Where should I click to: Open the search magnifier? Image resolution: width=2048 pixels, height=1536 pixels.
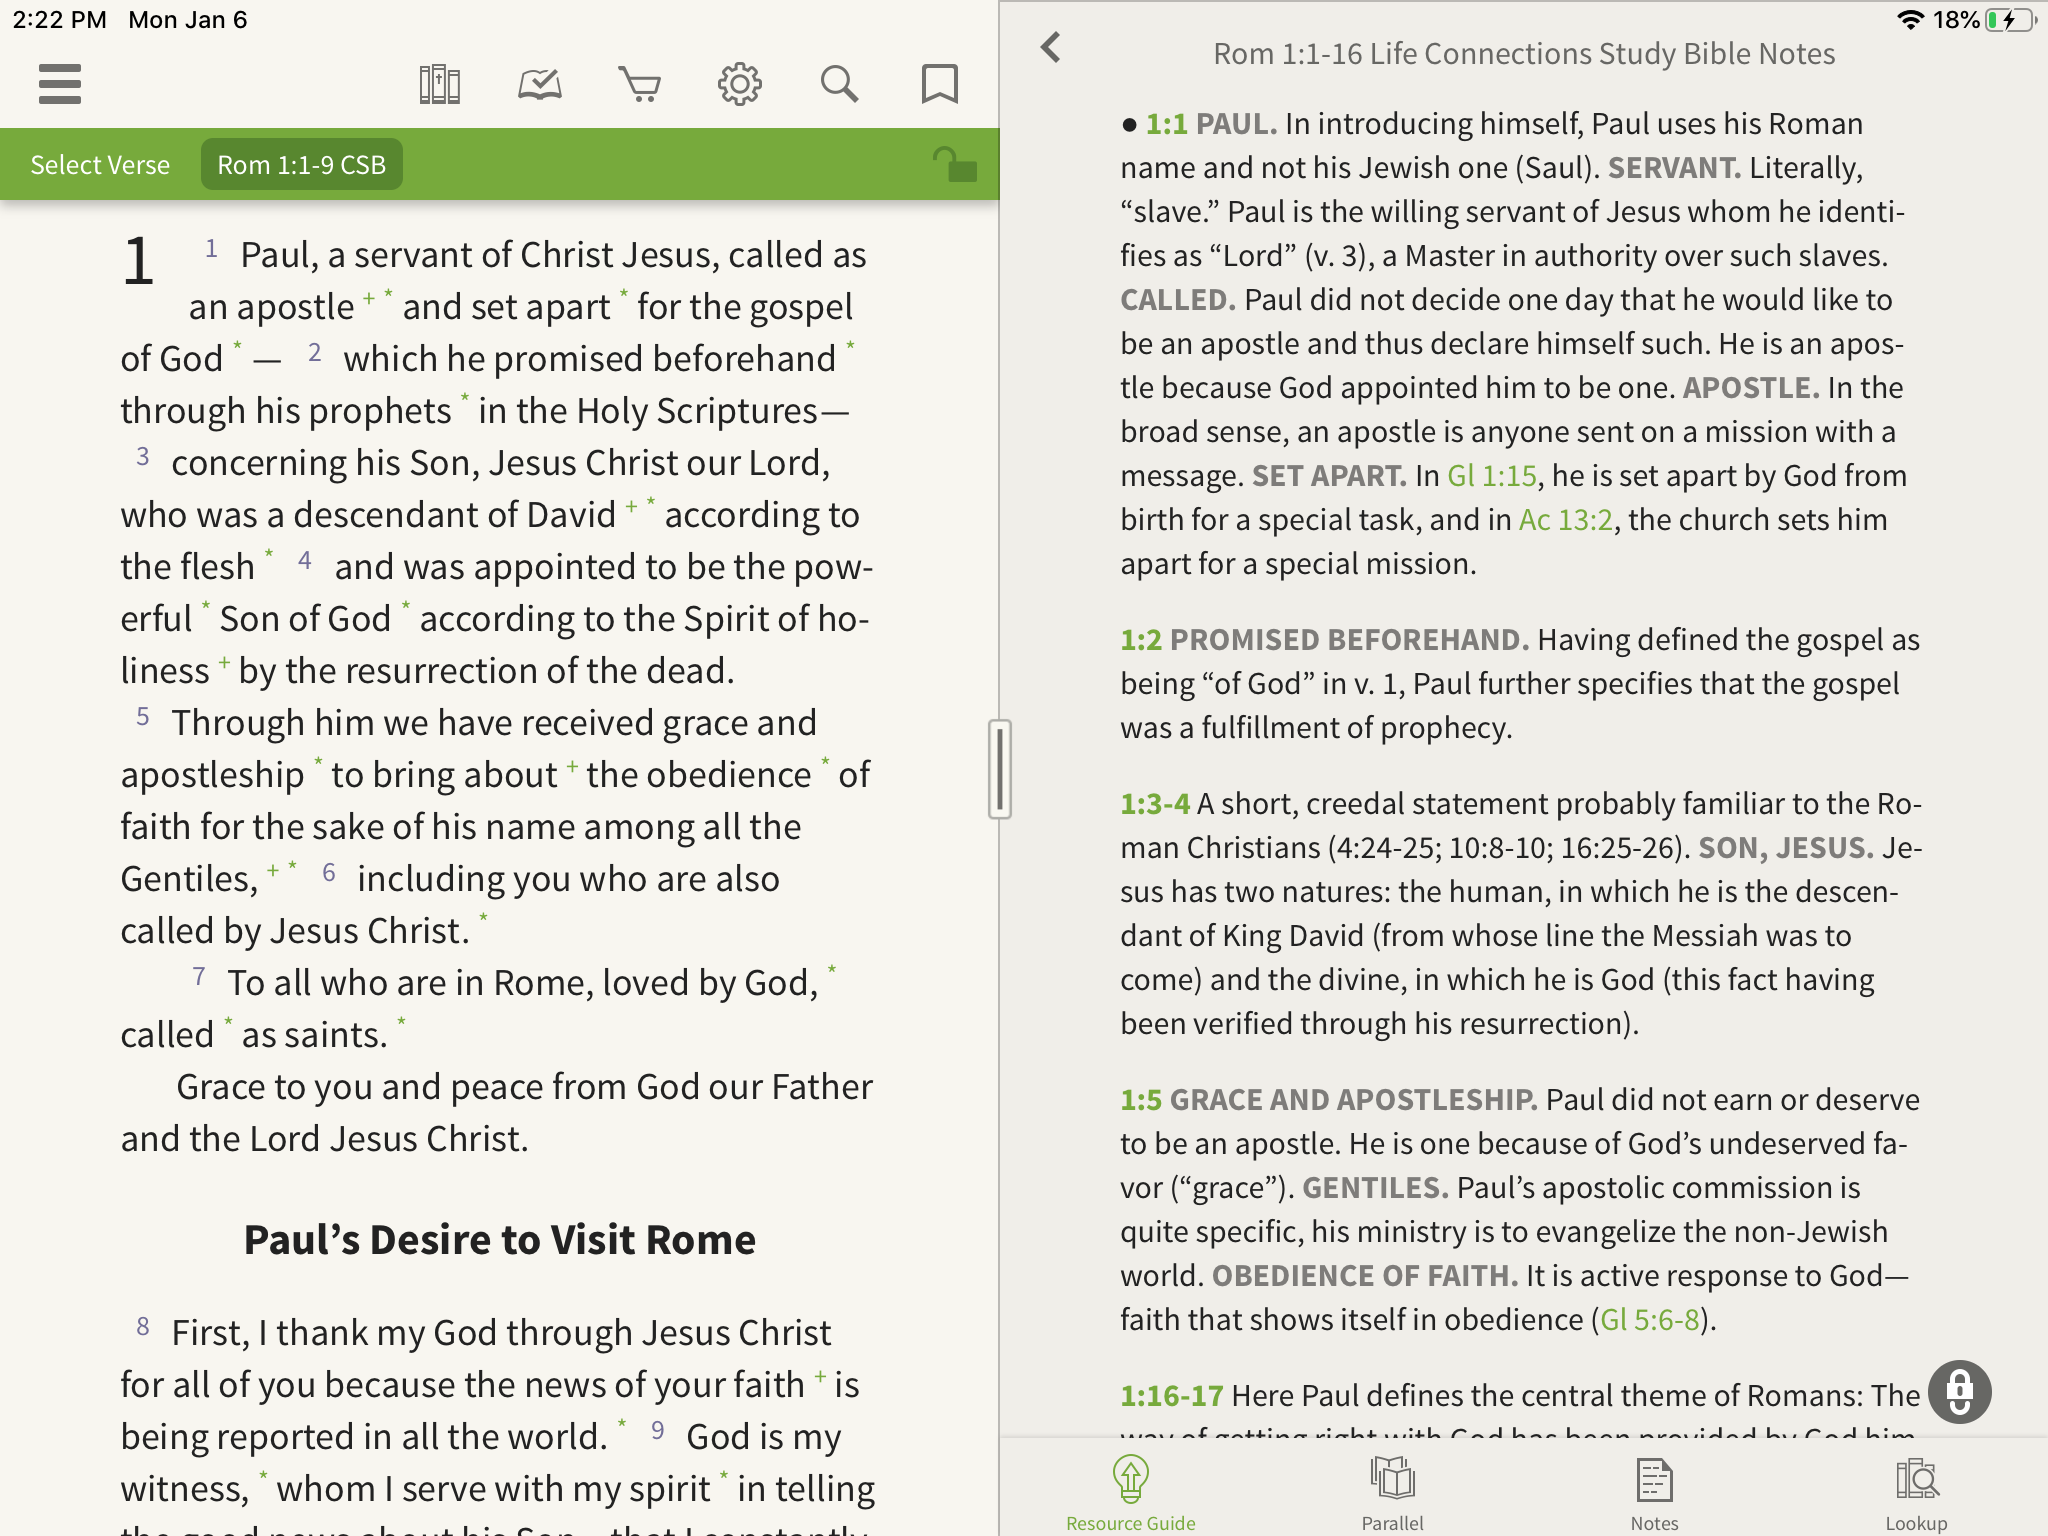(x=839, y=84)
